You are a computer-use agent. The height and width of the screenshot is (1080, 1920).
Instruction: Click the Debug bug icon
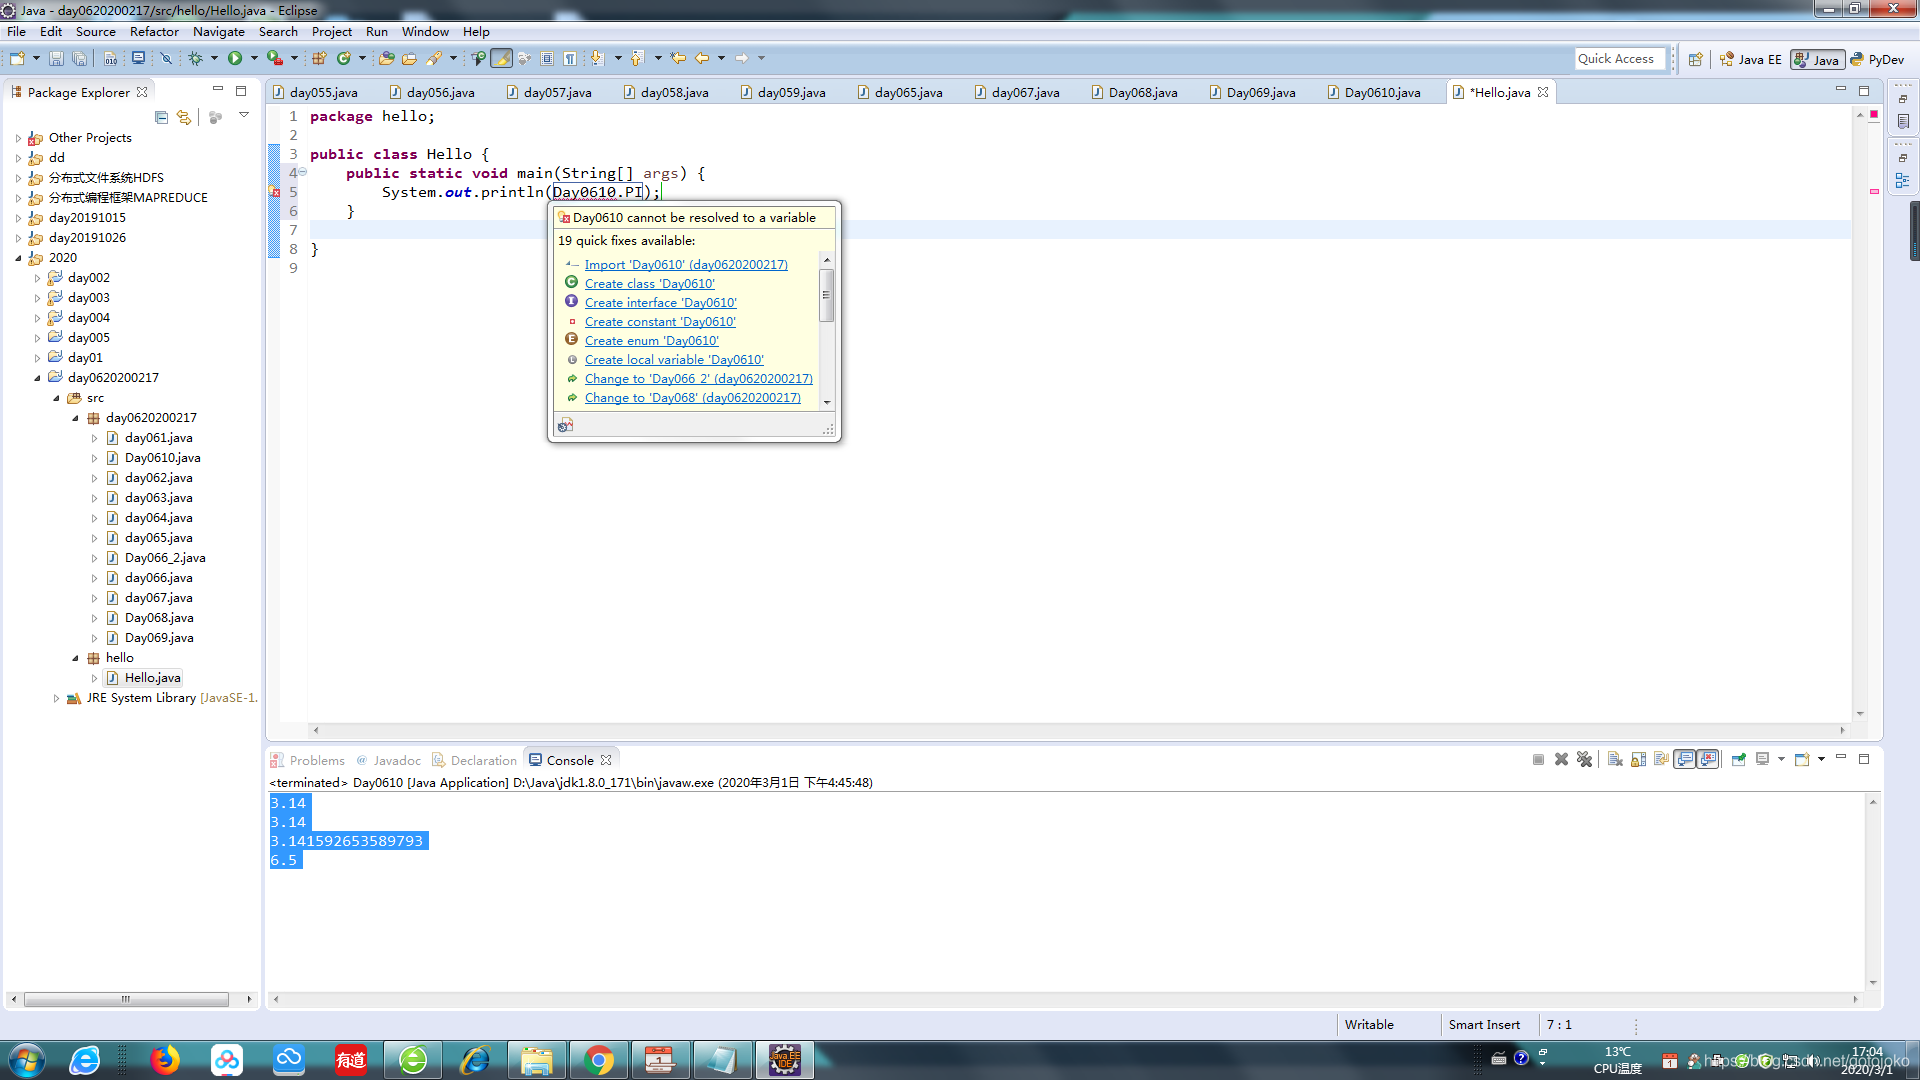coord(195,59)
